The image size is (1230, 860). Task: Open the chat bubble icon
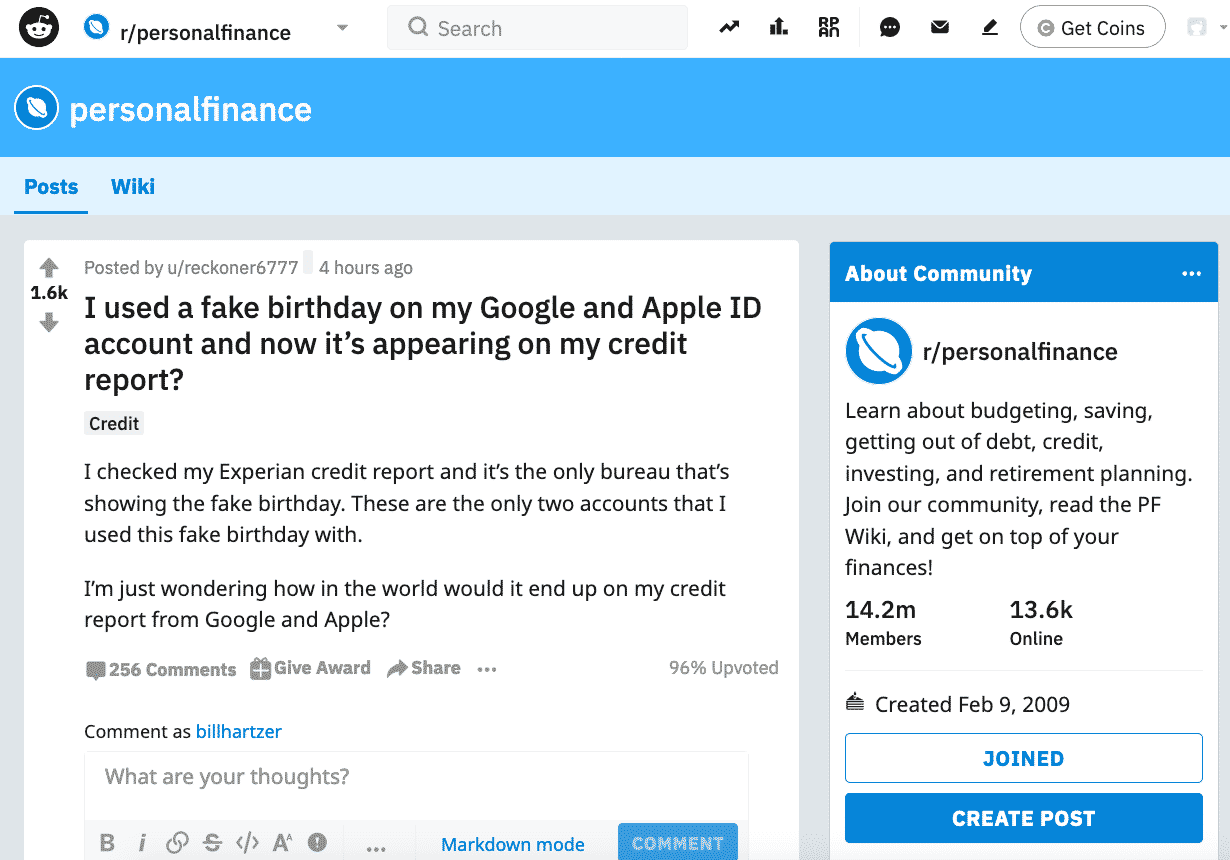(x=889, y=28)
